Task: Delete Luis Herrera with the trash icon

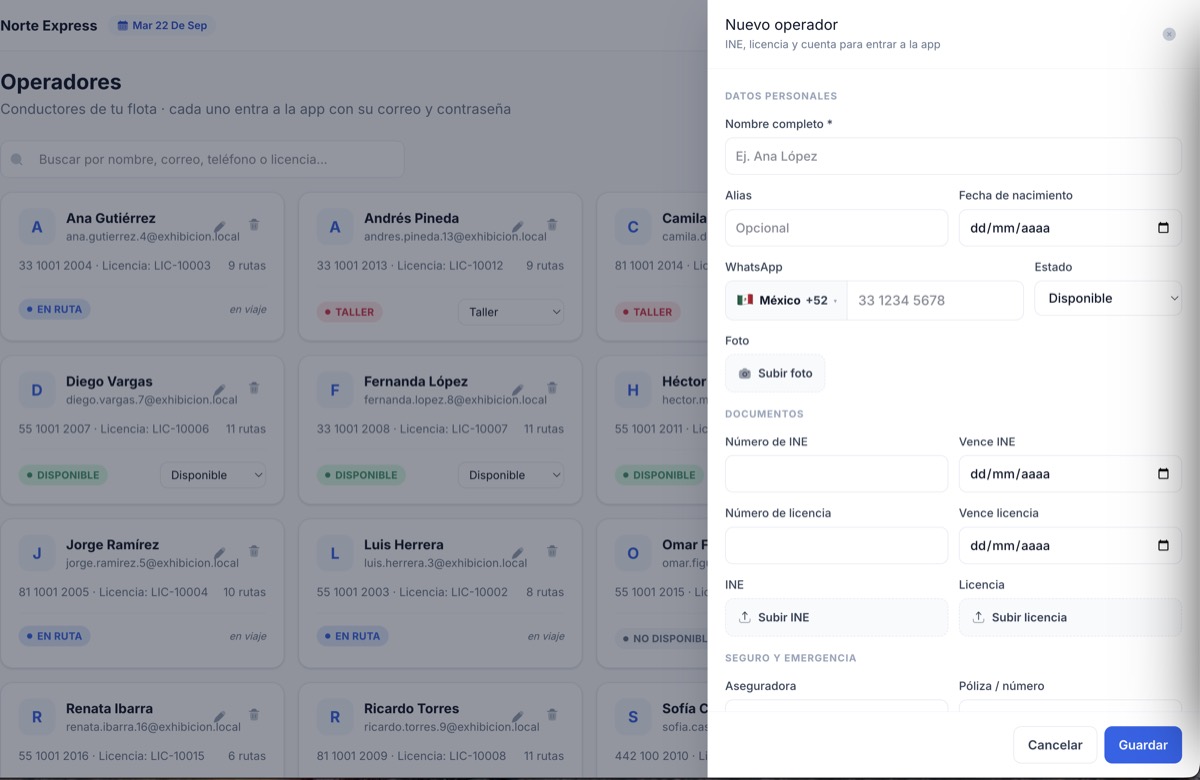Action: [x=552, y=552]
